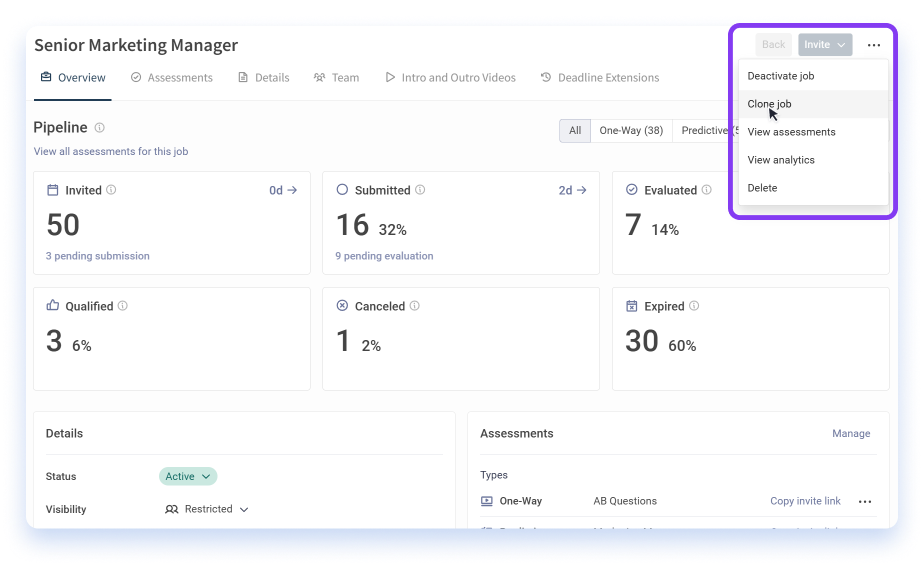This screenshot has width=924, height=563.
Task: Select the One-Way (38) filter
Action: tap(631, 131)
